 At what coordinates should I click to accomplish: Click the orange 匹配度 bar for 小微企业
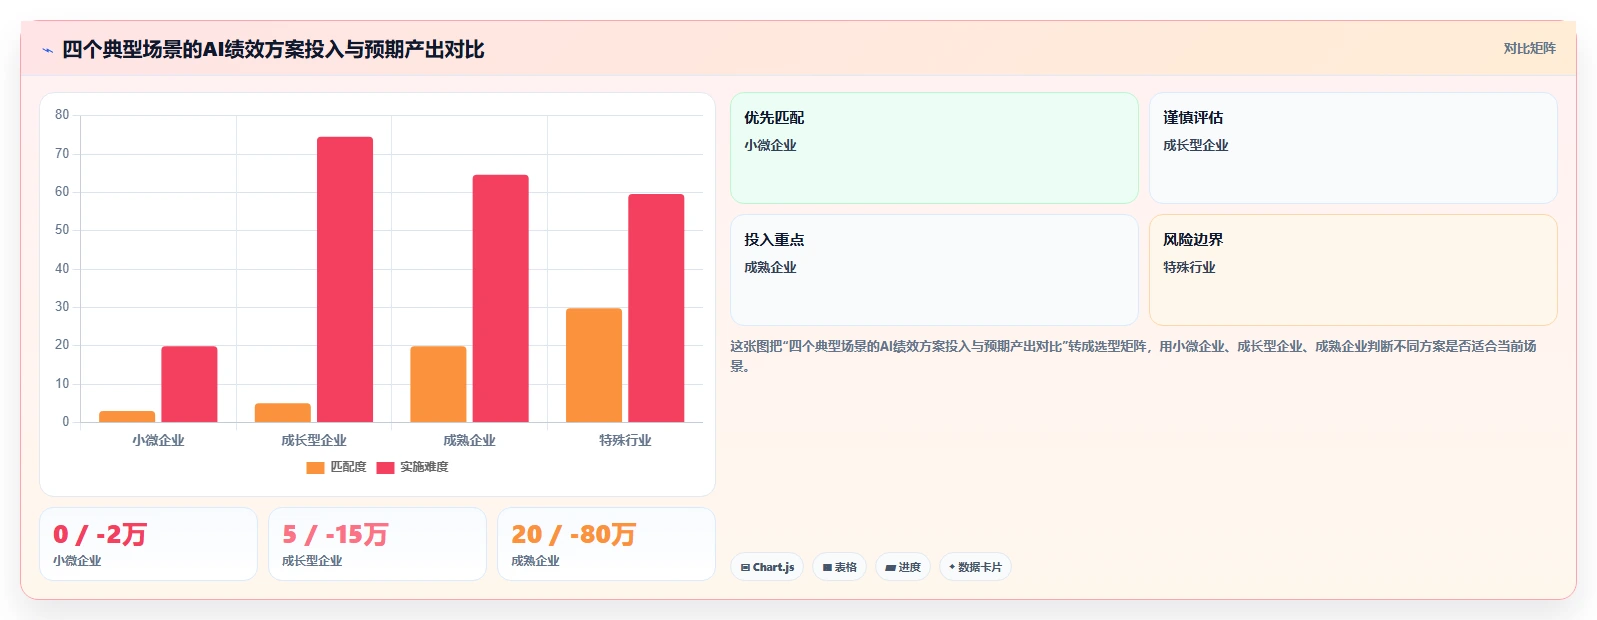click(127, 416)
